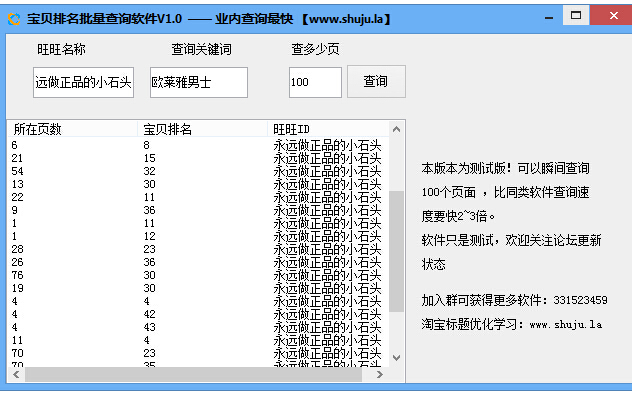Click the vertical scrollbar up arrow
Image resolution: width=632 pixels, height=393 pixels.
[x=397, y=129]
